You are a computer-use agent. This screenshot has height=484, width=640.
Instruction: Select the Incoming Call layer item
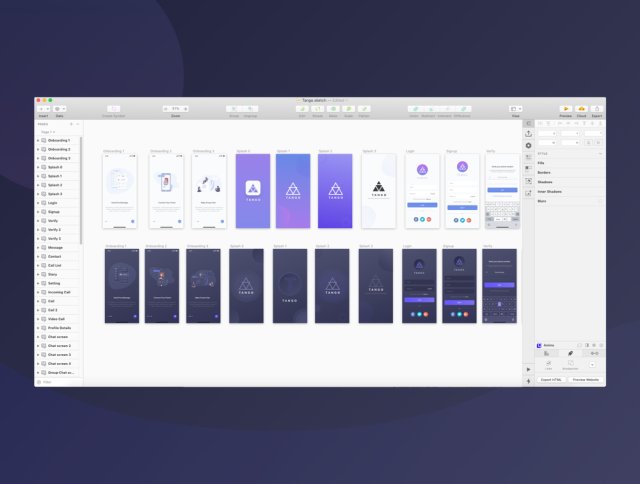coord(58,292)
